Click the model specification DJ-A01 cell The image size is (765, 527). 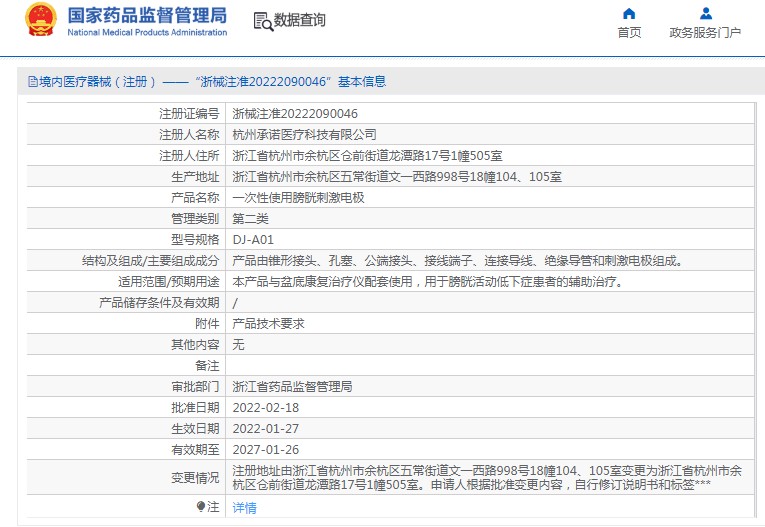point(253,239)
